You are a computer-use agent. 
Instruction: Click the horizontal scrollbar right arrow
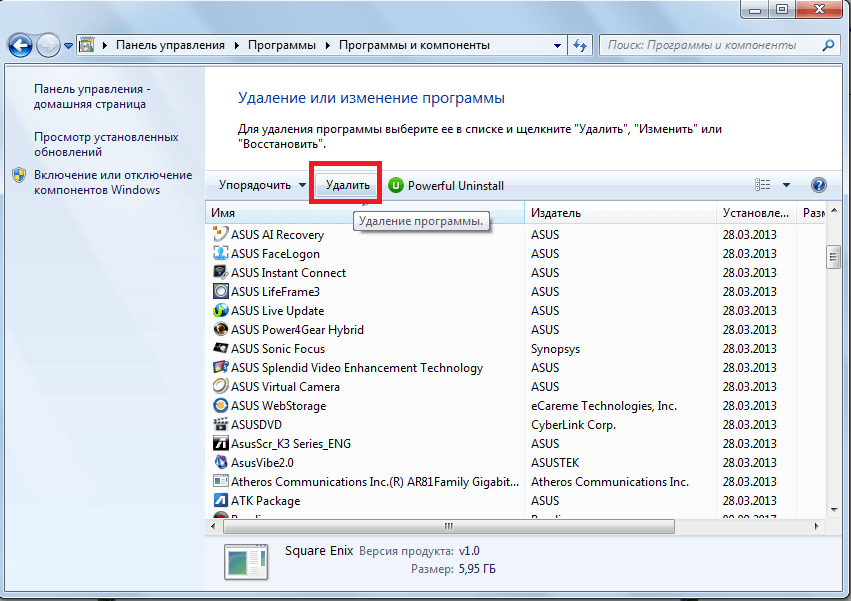[x=816, y=526]
